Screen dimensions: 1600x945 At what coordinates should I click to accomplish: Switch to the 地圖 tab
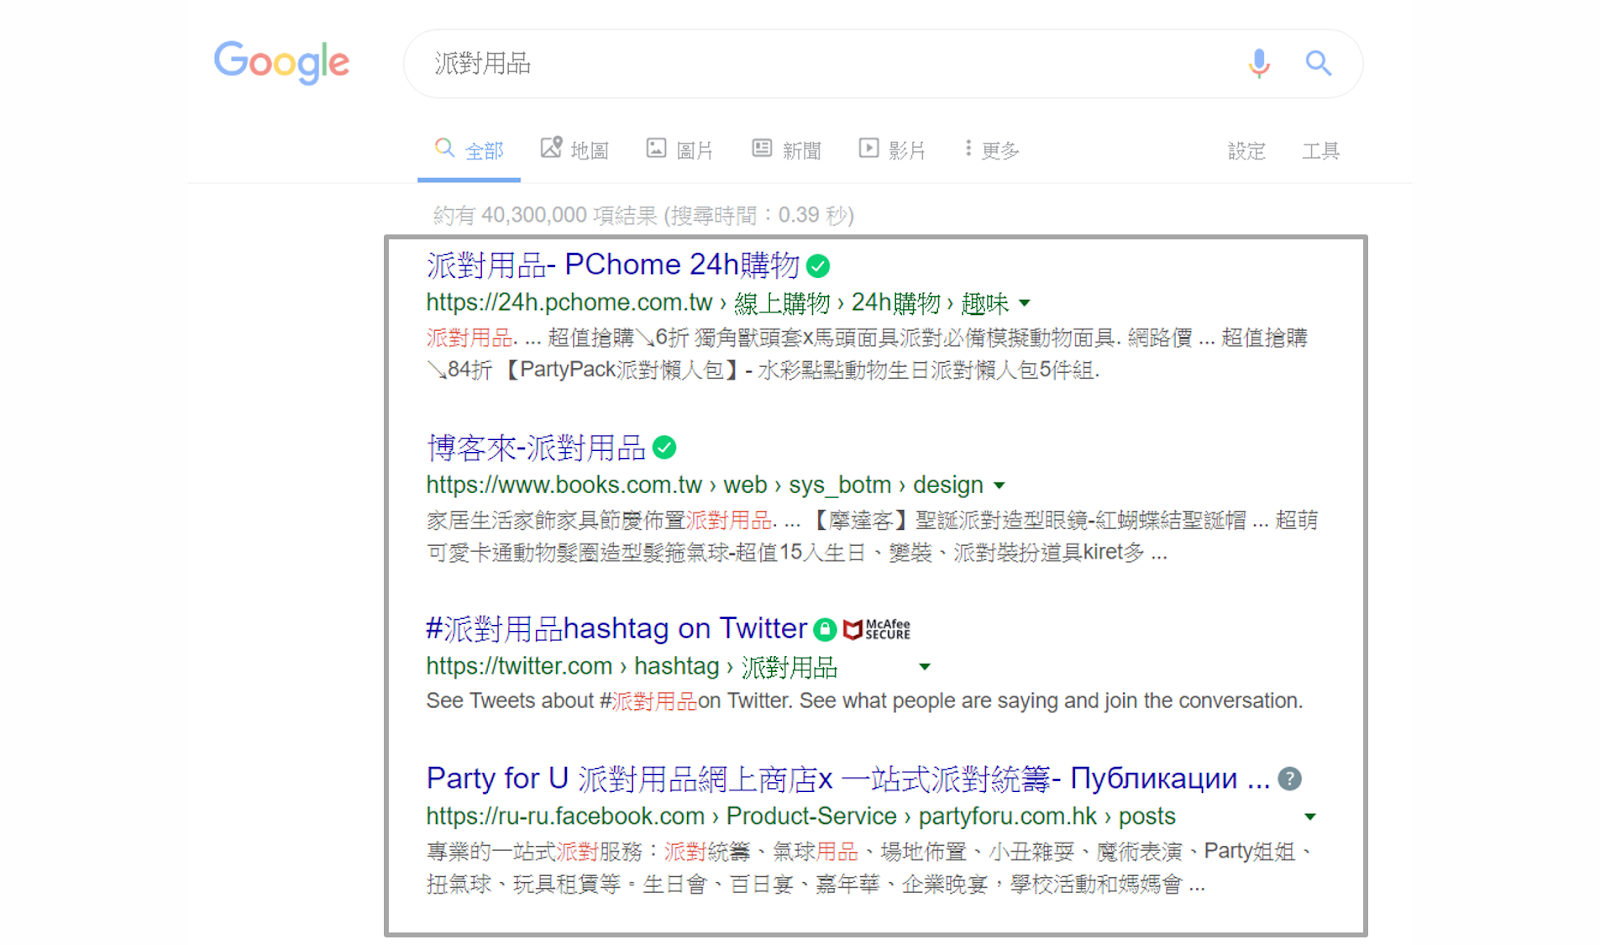[x=575, y=150]
